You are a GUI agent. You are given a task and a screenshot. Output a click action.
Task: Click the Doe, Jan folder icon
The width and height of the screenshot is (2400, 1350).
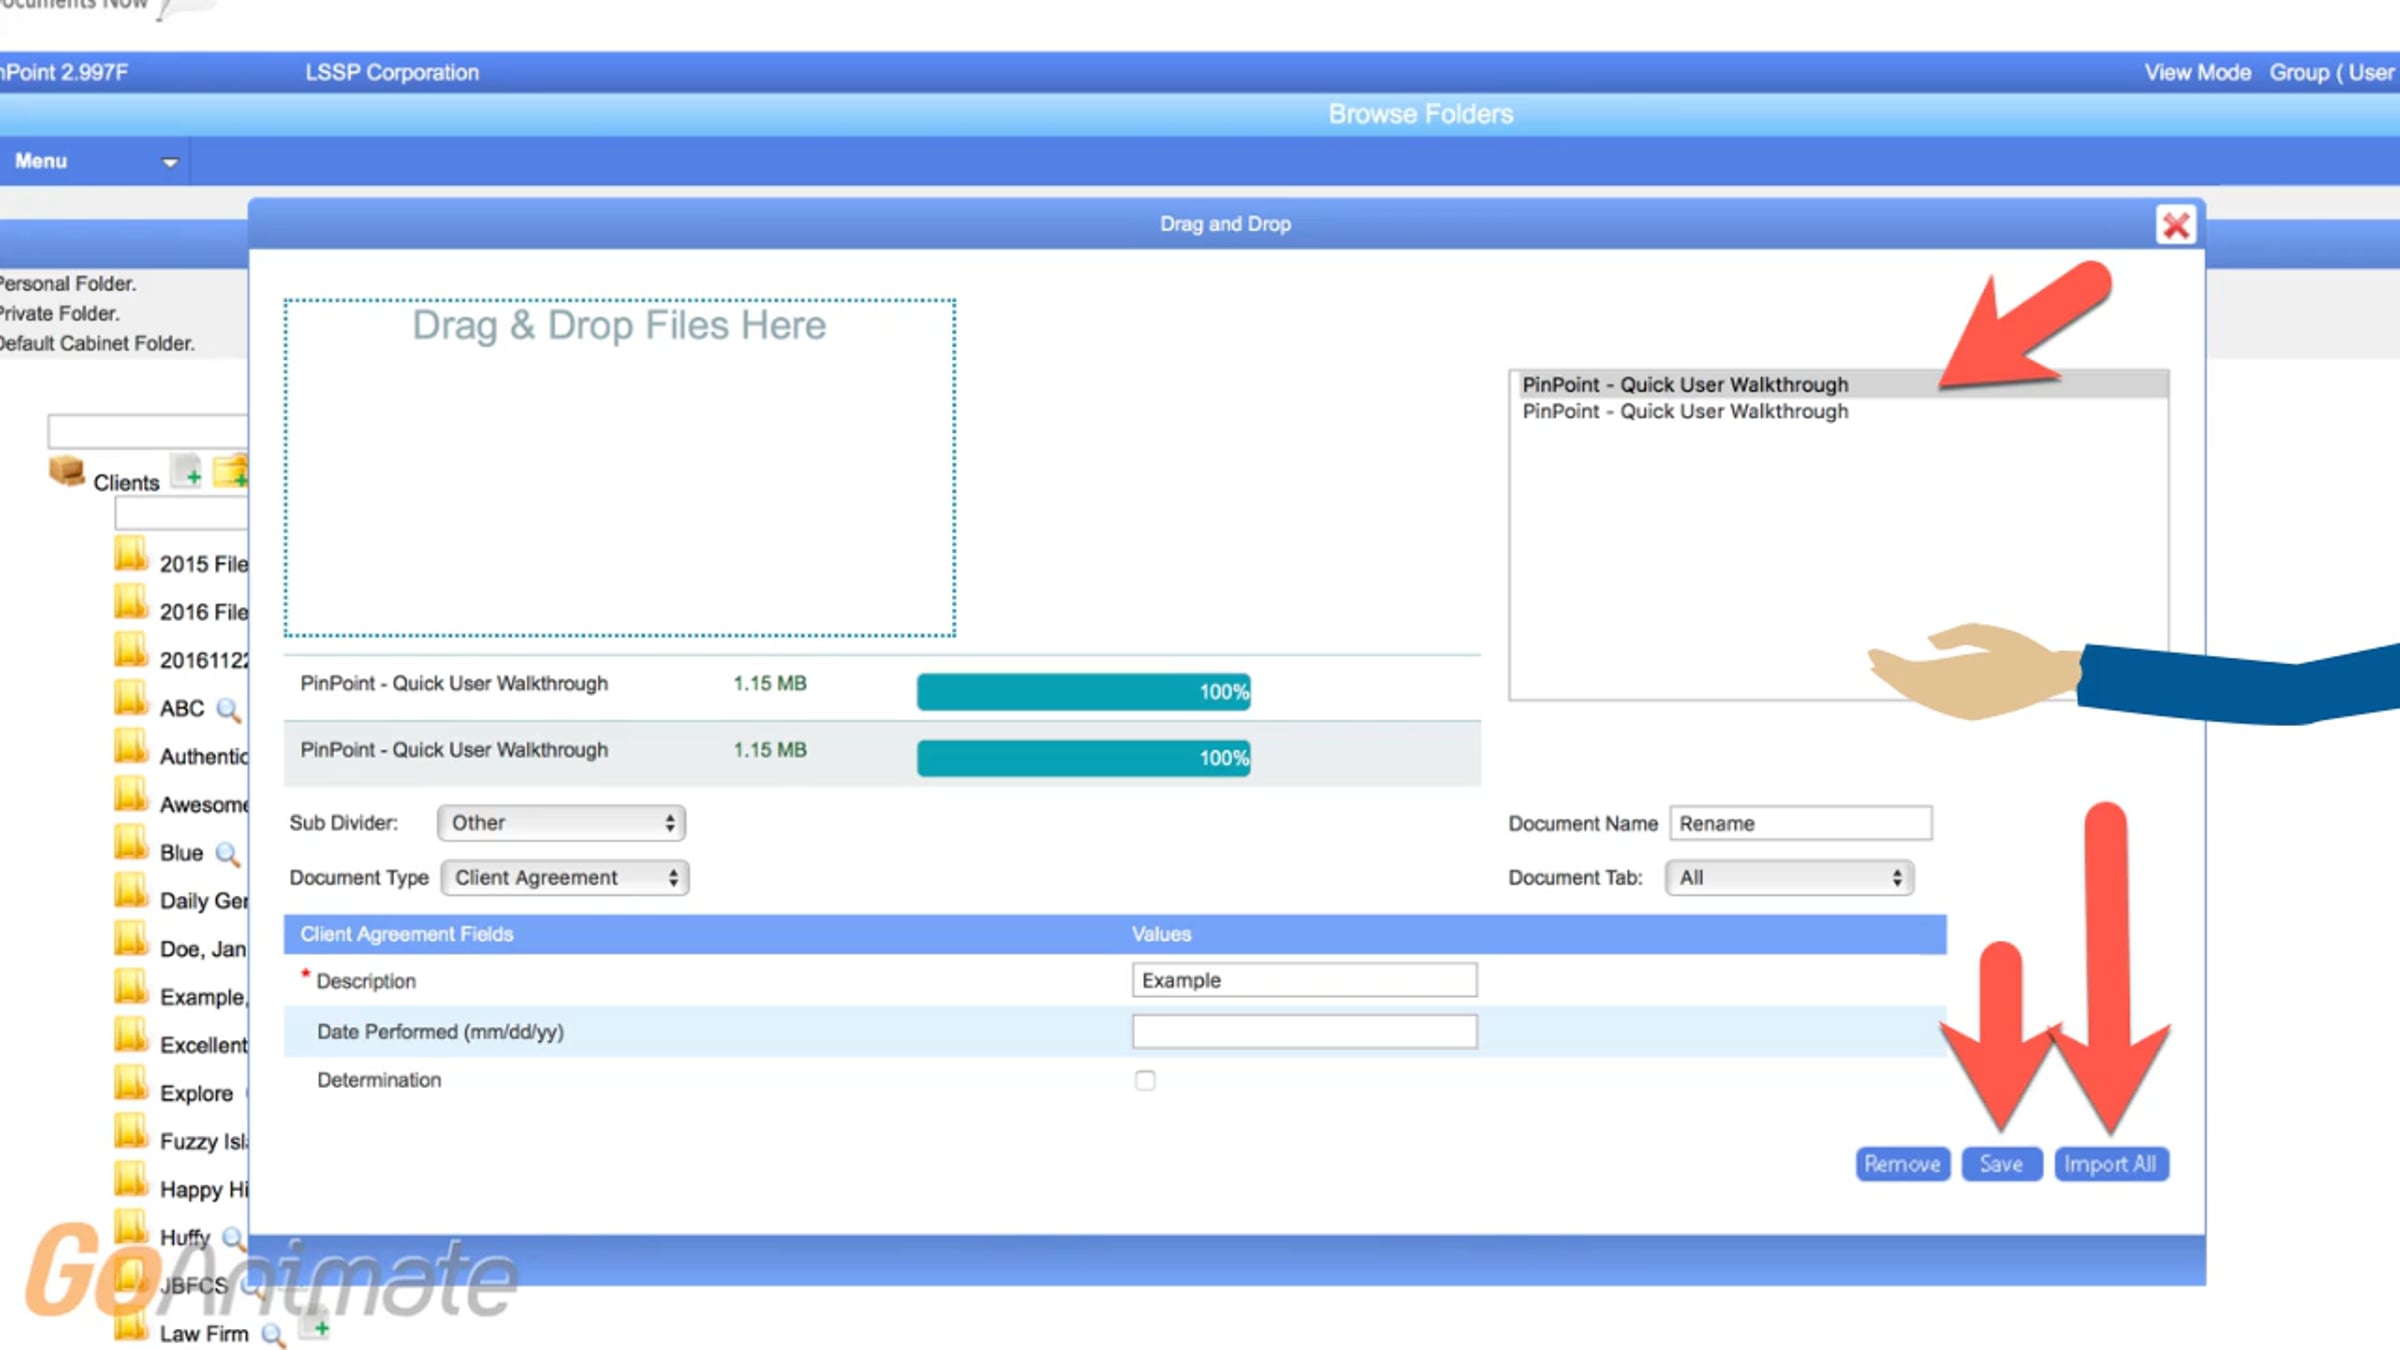(x=130, y=939)
